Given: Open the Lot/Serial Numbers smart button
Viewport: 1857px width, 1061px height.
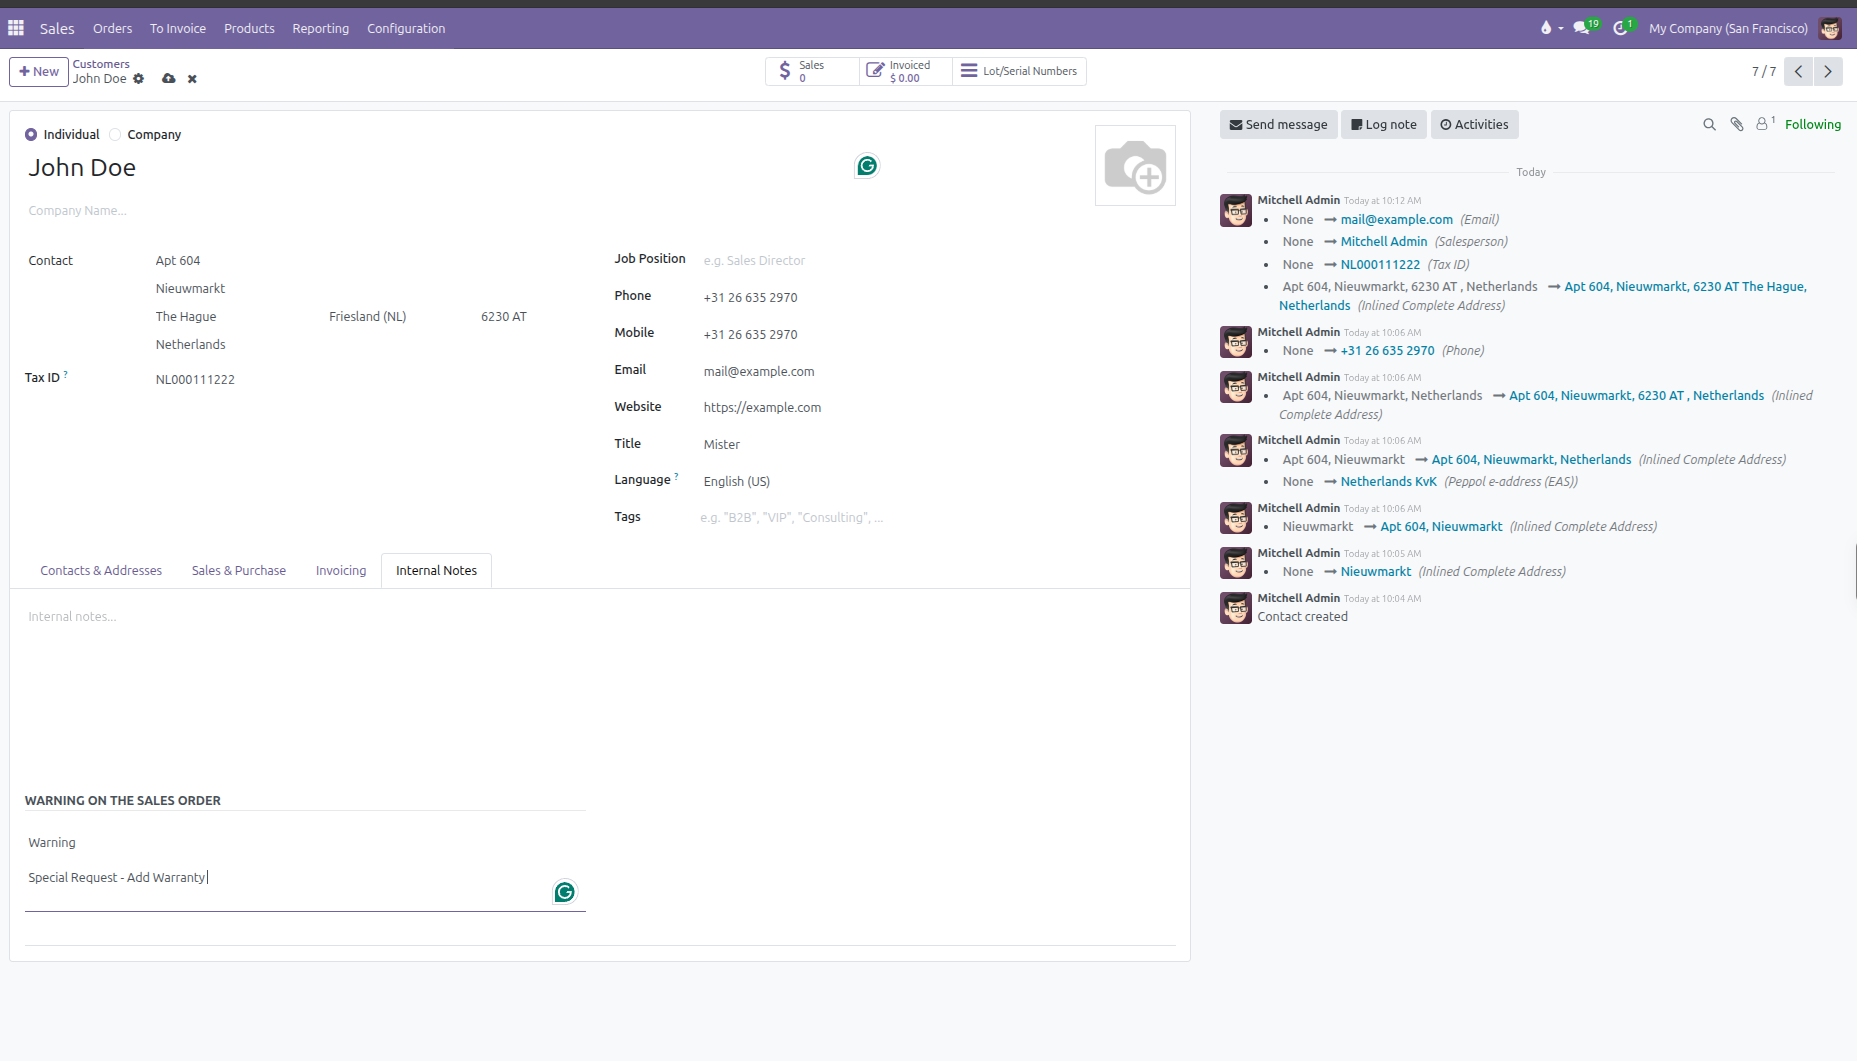Looking at the screenshot, I should tap(1019, 71).
